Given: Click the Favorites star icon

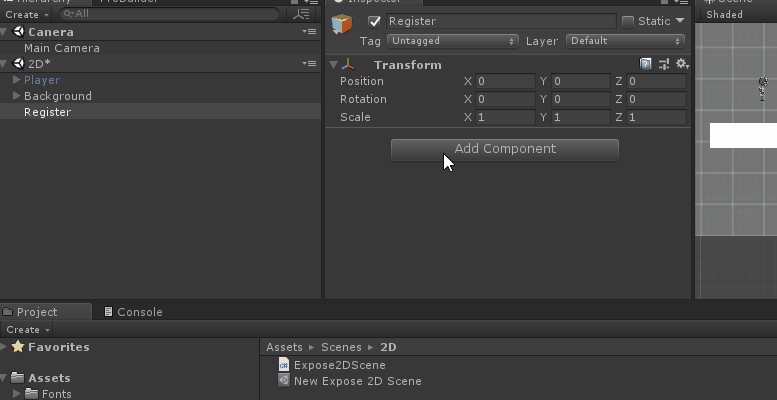Looking at the screenshot, I should click(18, 346).
